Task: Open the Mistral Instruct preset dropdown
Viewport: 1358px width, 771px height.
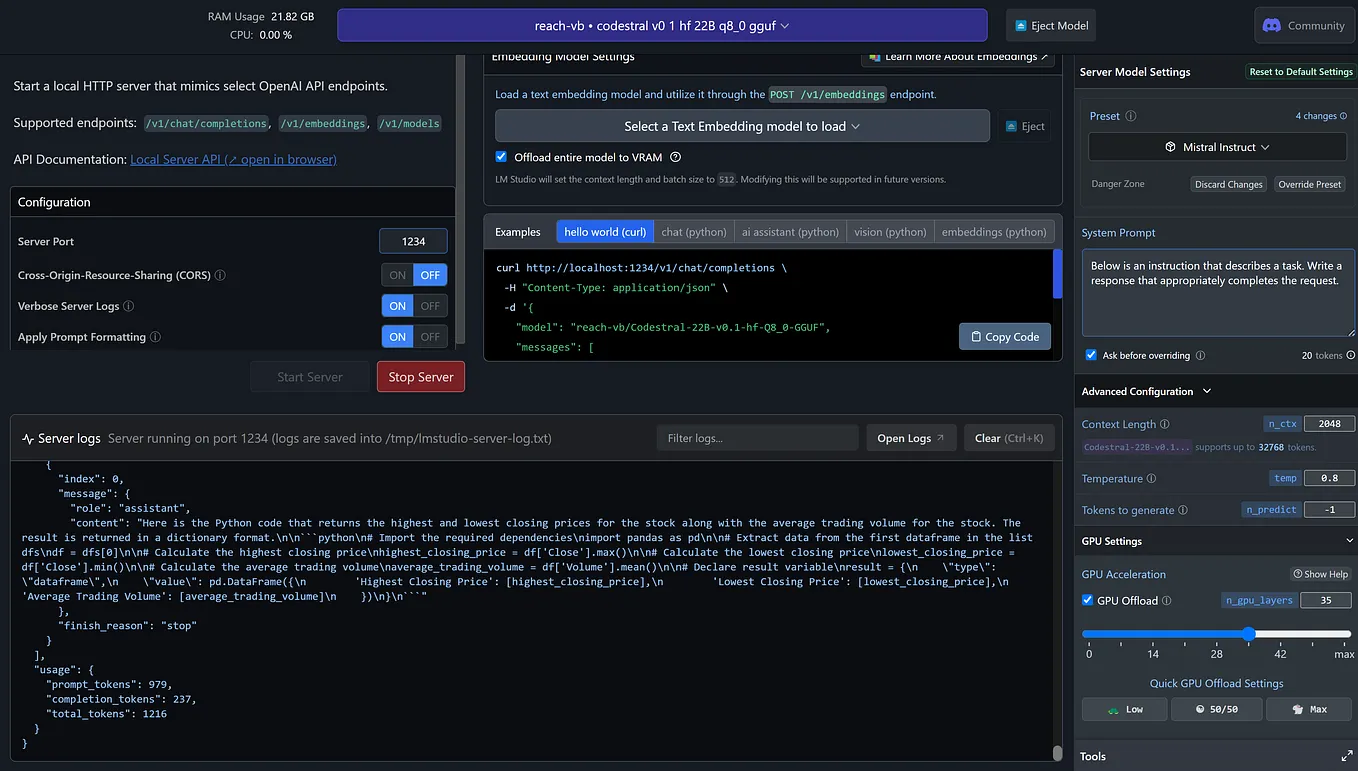Action: click(x=1216, y=146)
